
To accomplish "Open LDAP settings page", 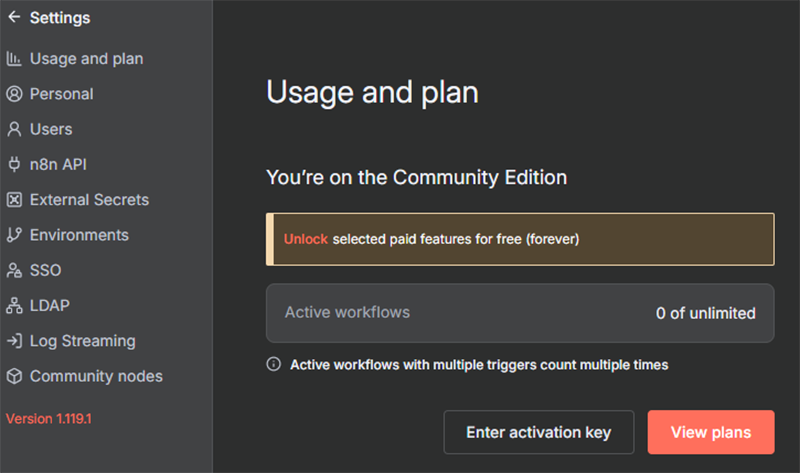I will (x=49, y=305).
